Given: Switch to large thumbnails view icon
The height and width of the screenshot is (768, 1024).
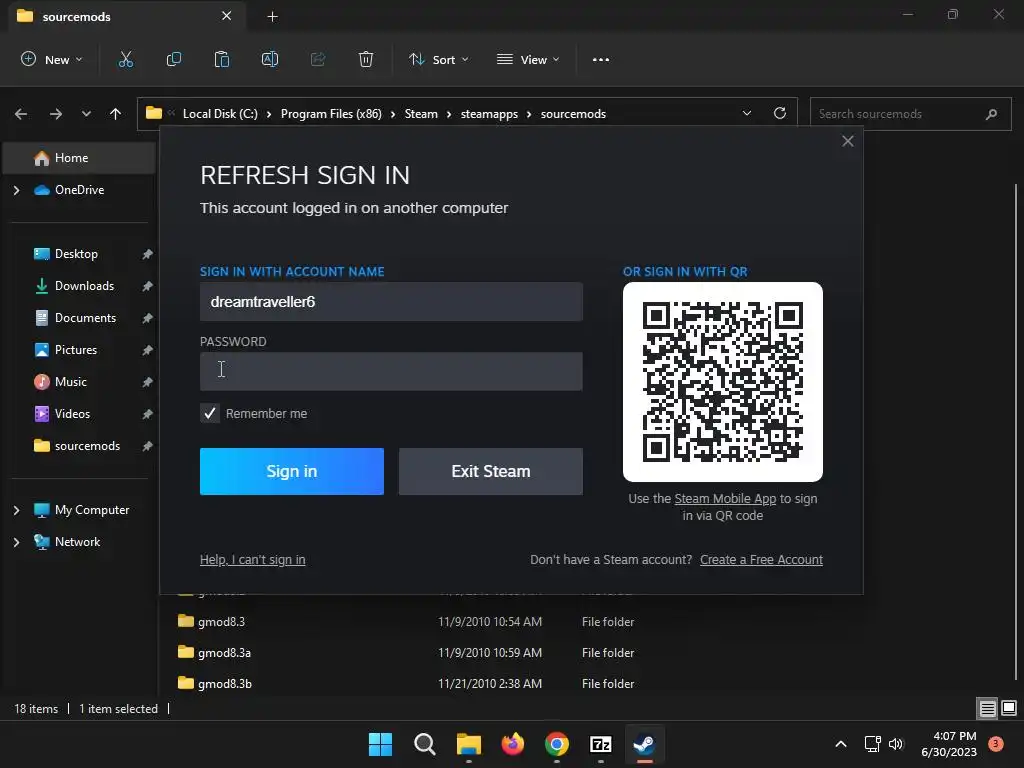Looking at the screenshot, I should coord(1009,709).
